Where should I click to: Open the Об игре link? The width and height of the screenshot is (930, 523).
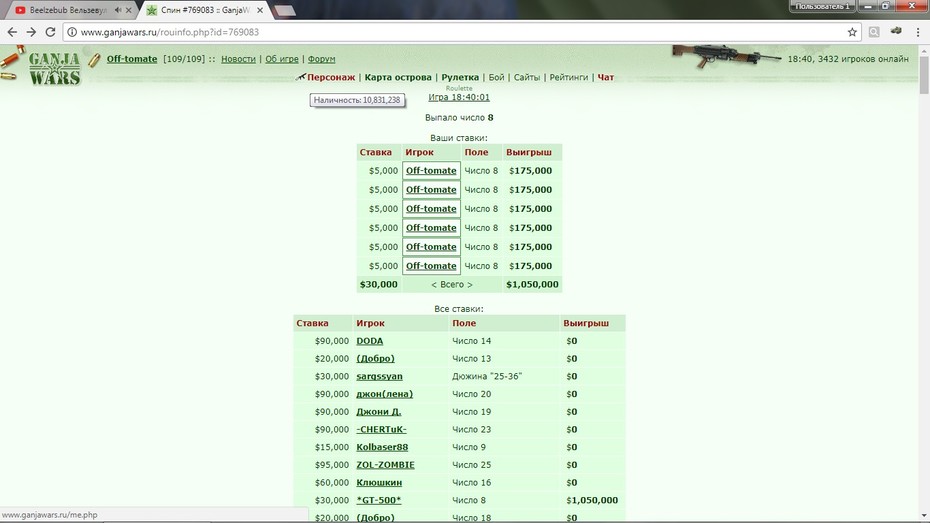282,59
